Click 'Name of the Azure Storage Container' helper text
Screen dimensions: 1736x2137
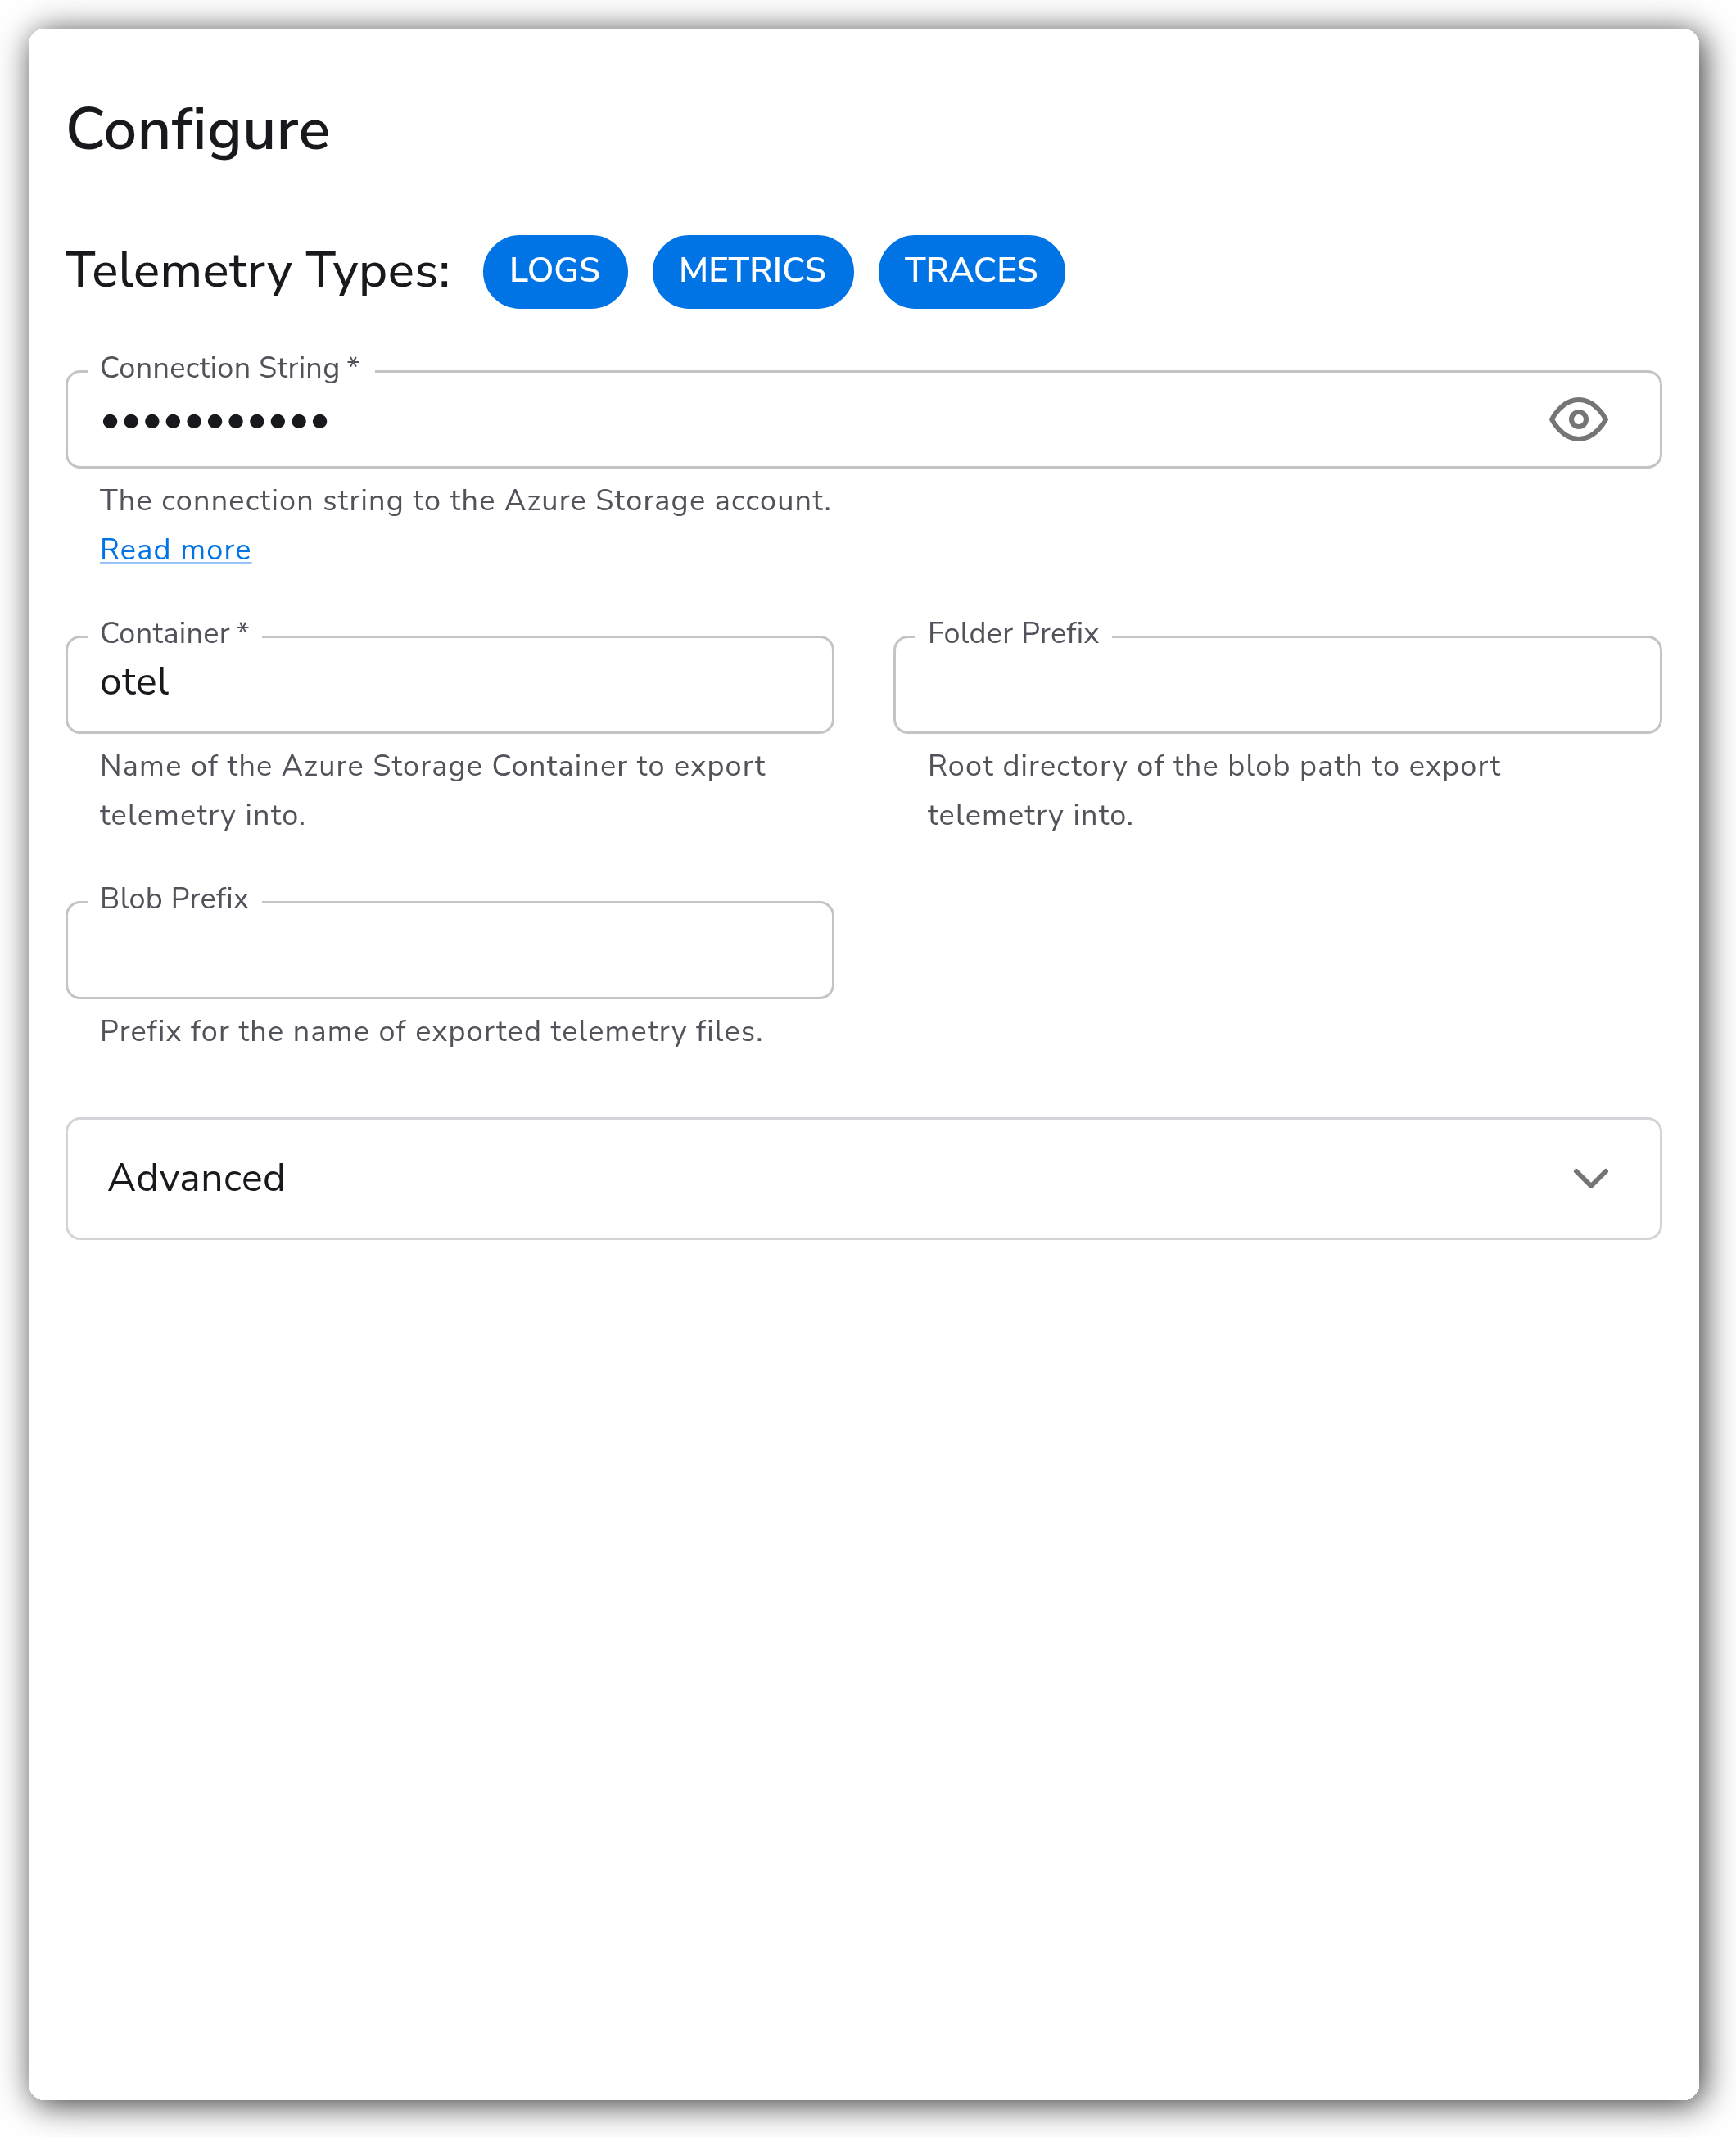point(432,790)
